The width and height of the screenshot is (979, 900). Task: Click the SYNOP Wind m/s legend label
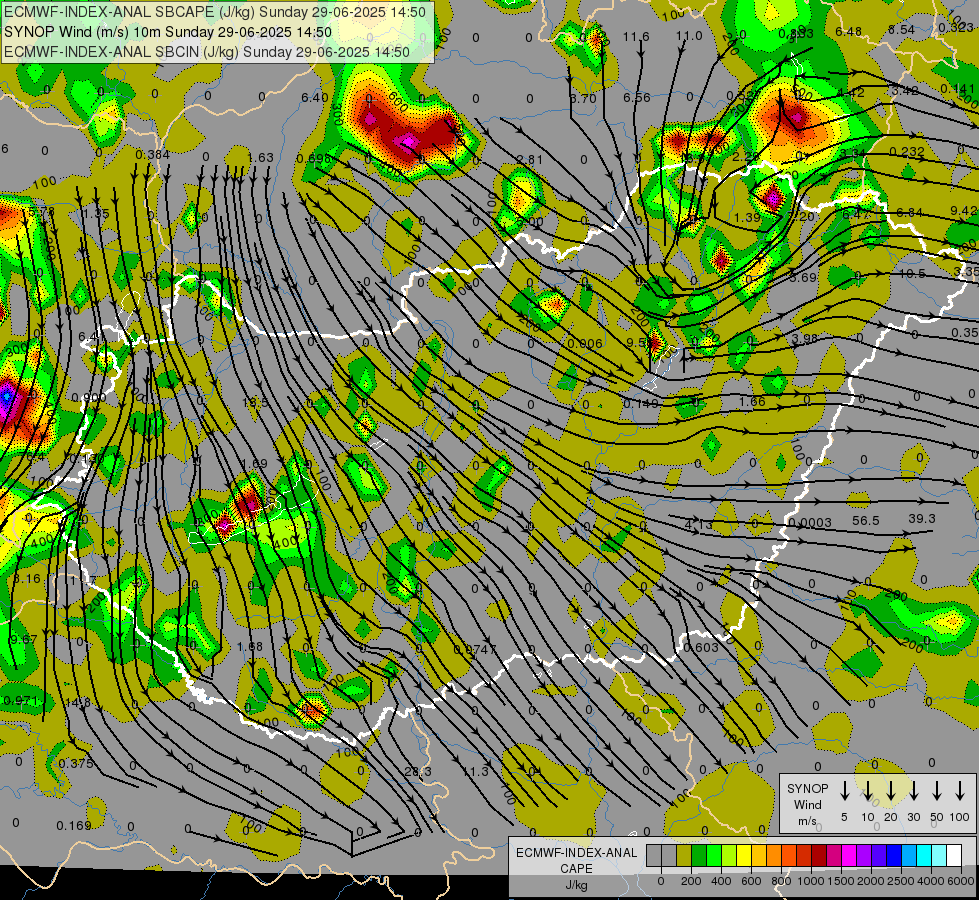coord(807,804)
